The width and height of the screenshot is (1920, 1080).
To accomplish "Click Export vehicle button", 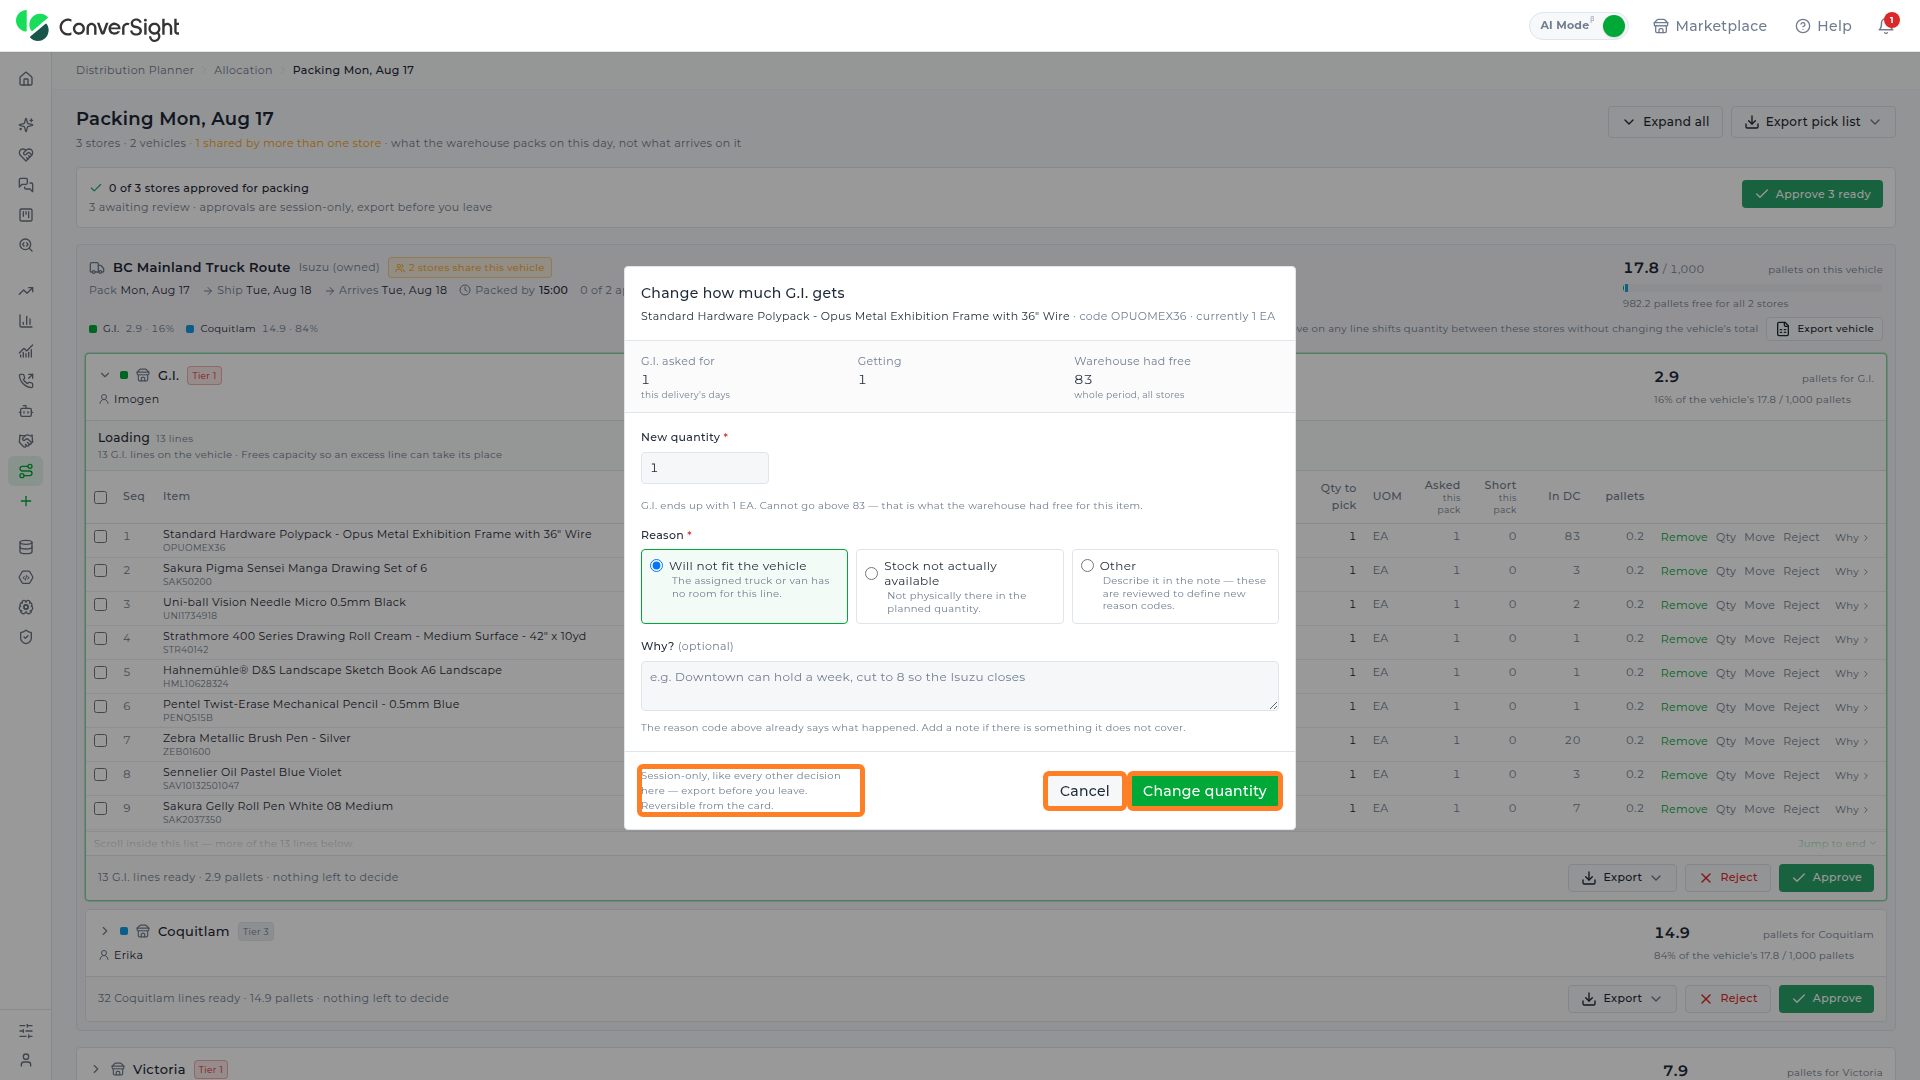I will [1824, 329].
